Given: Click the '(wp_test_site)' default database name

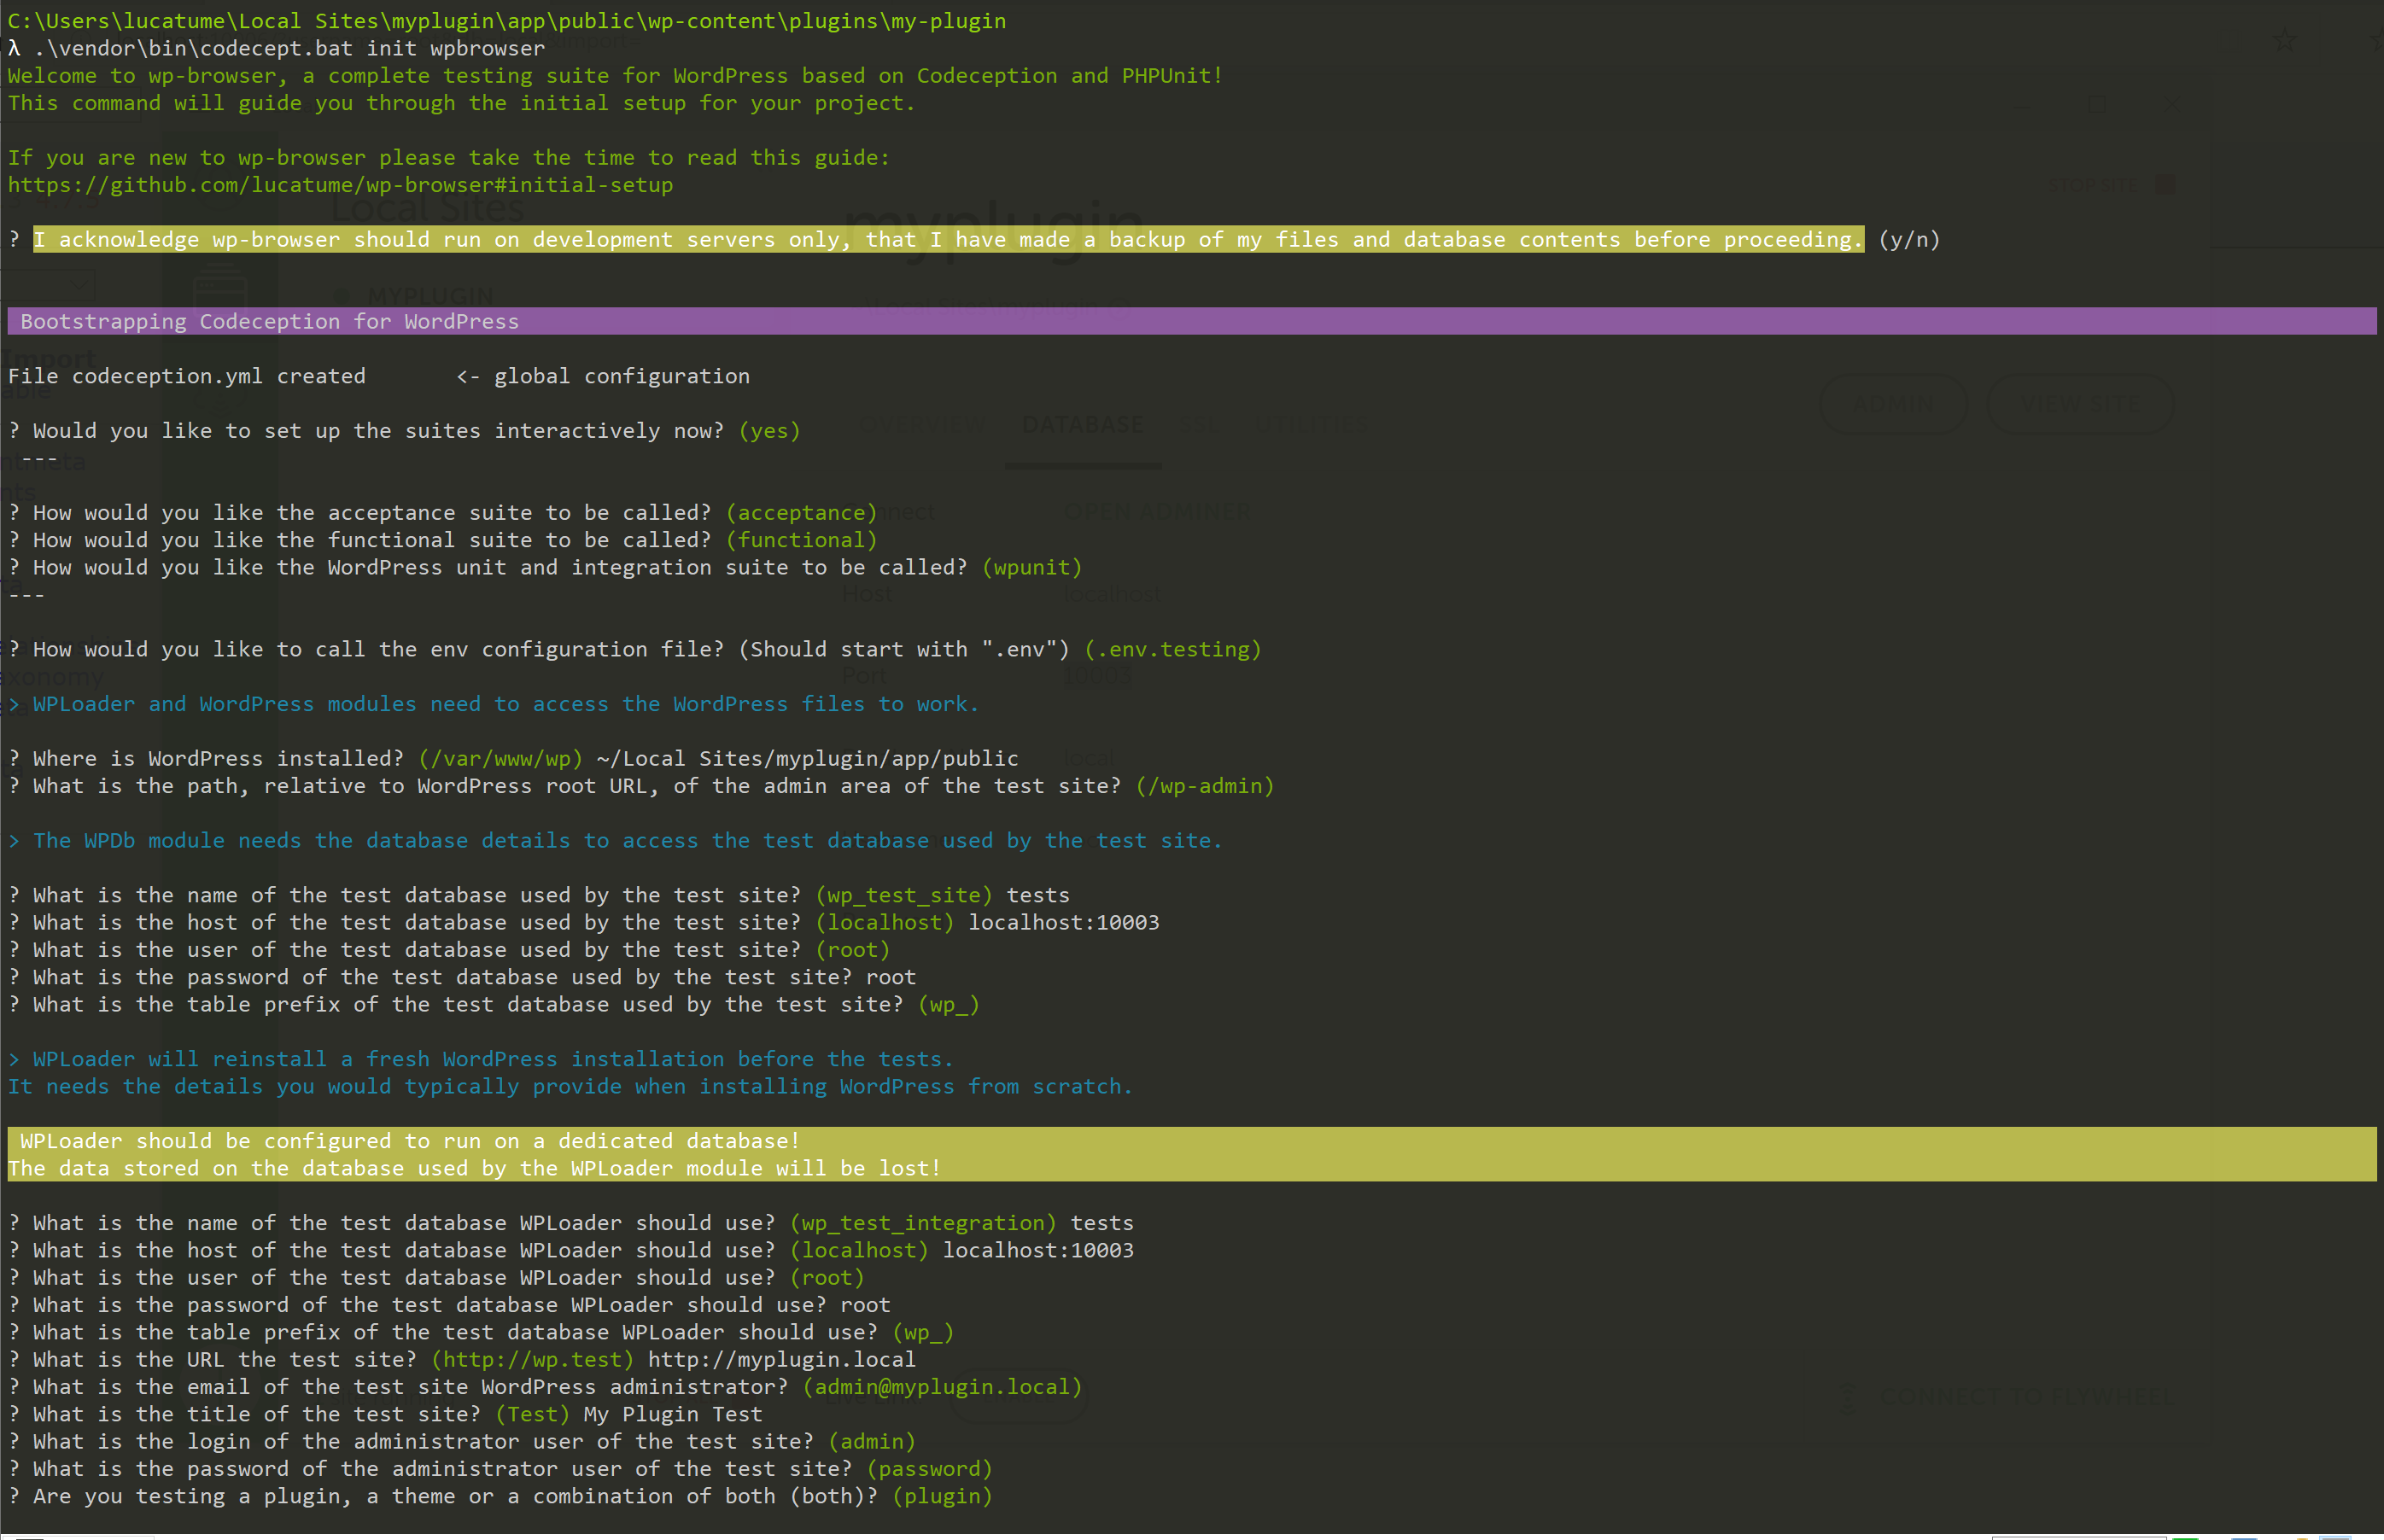Looking at the screenshot, I should click(904, 895).
